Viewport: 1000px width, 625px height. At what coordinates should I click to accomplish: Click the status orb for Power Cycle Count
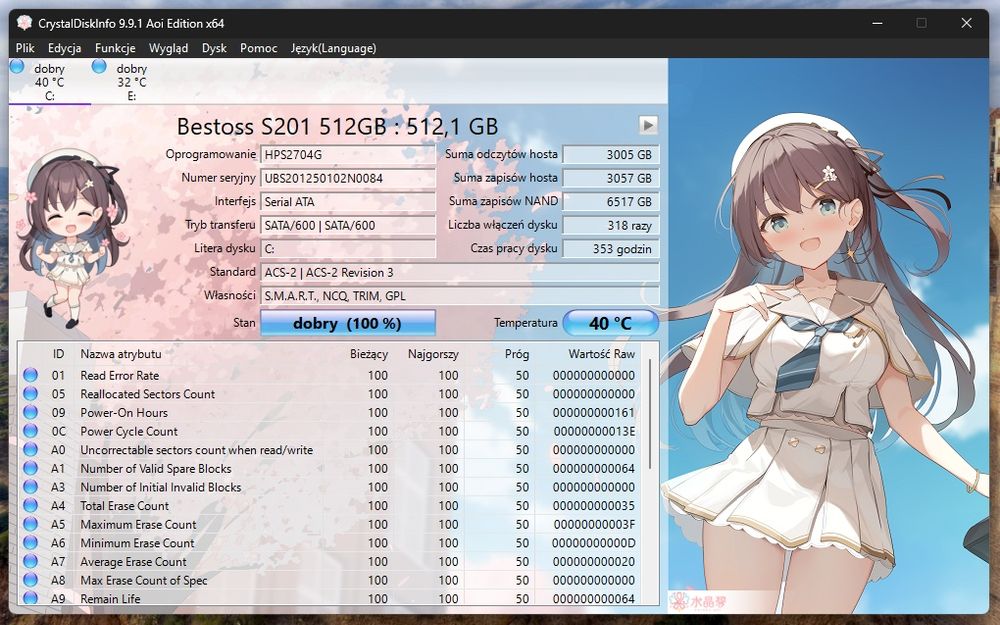(x=30, y=430)
